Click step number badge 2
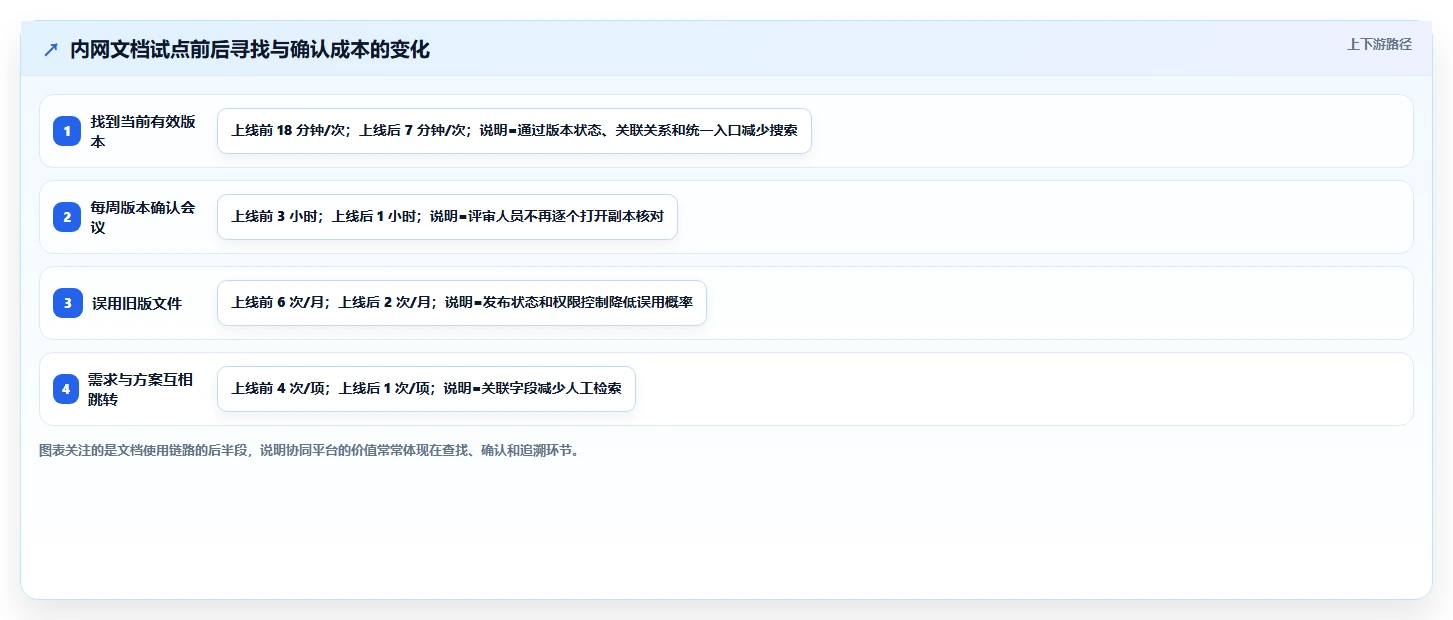Viewport: 1453px width, 620px height. [67, 217]
